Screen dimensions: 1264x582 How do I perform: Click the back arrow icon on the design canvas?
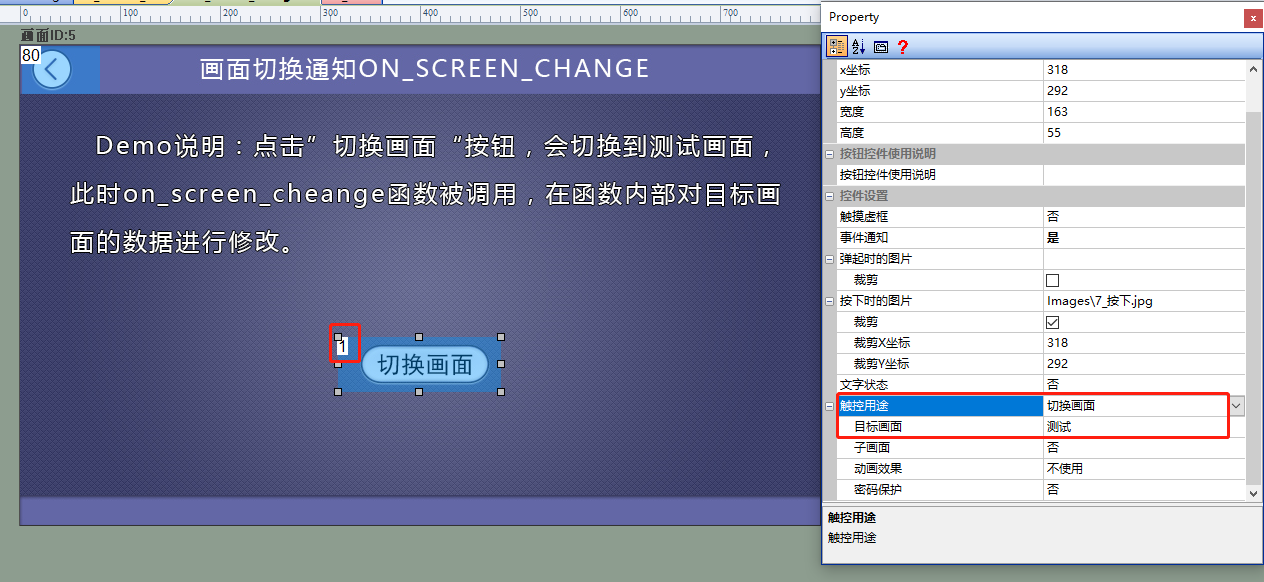pyautogui.click(x=52, y=70)
